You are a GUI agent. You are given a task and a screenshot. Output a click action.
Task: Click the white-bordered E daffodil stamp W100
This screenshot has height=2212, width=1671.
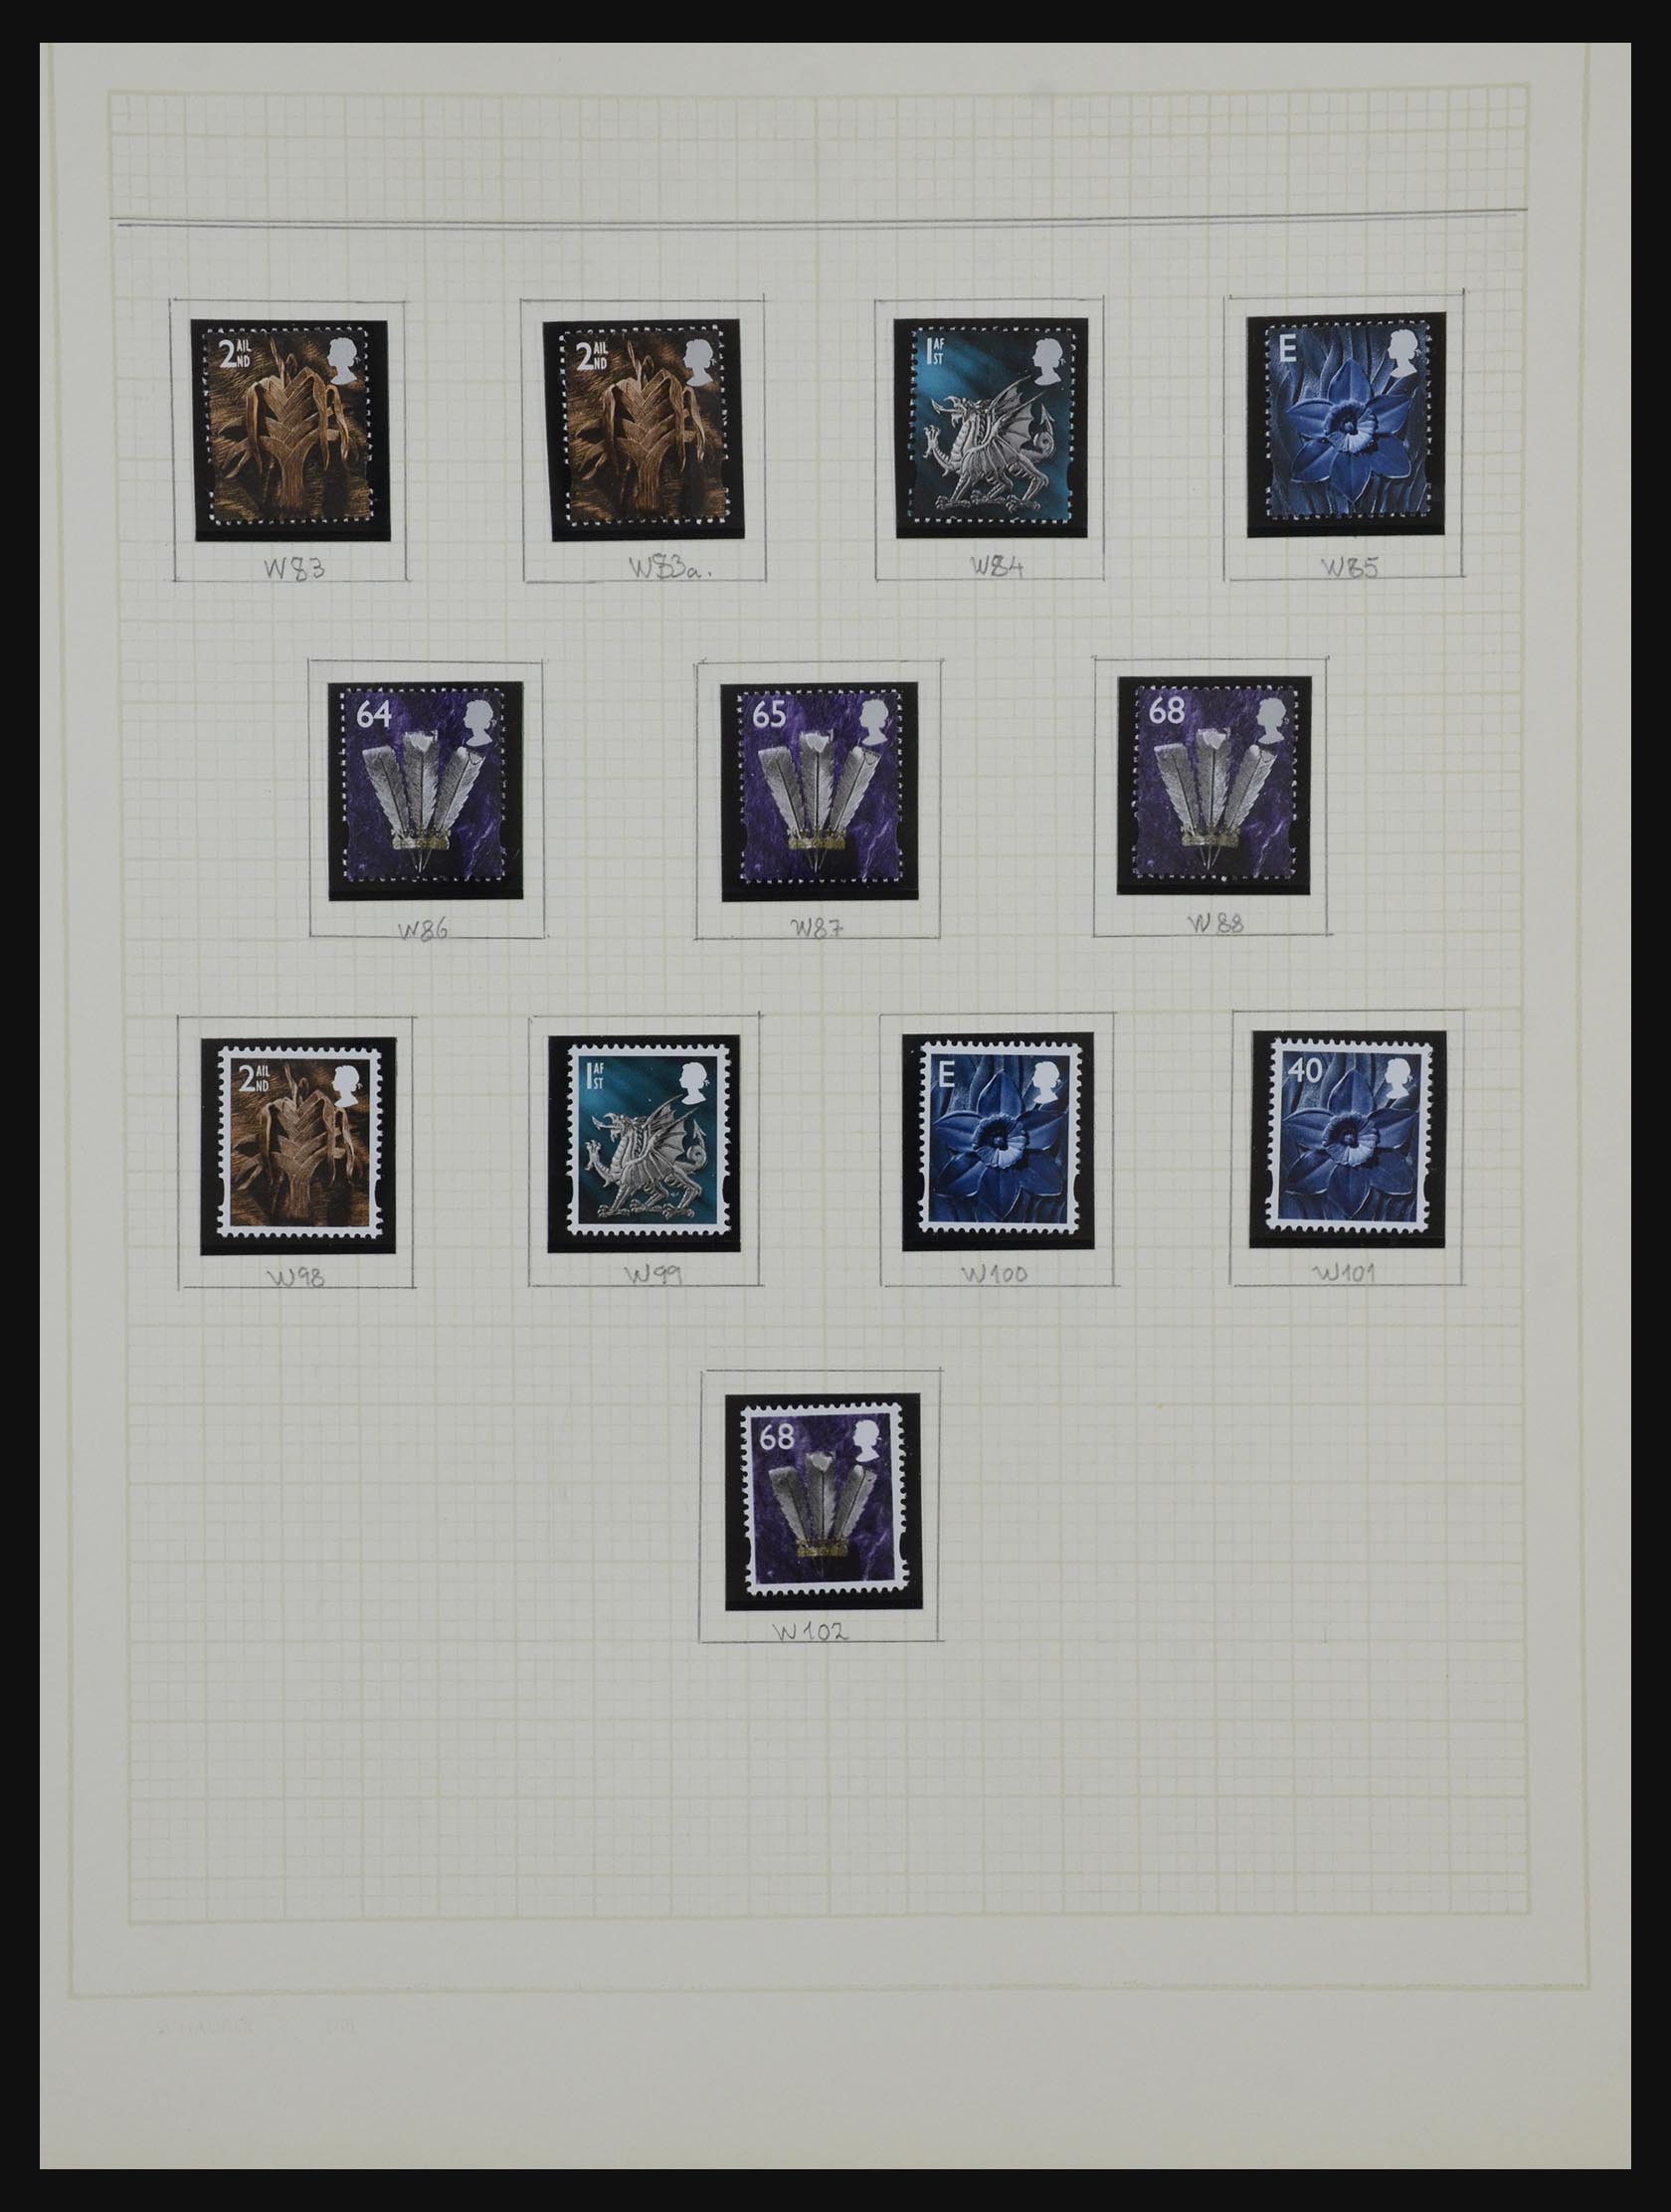(997, 1142)
